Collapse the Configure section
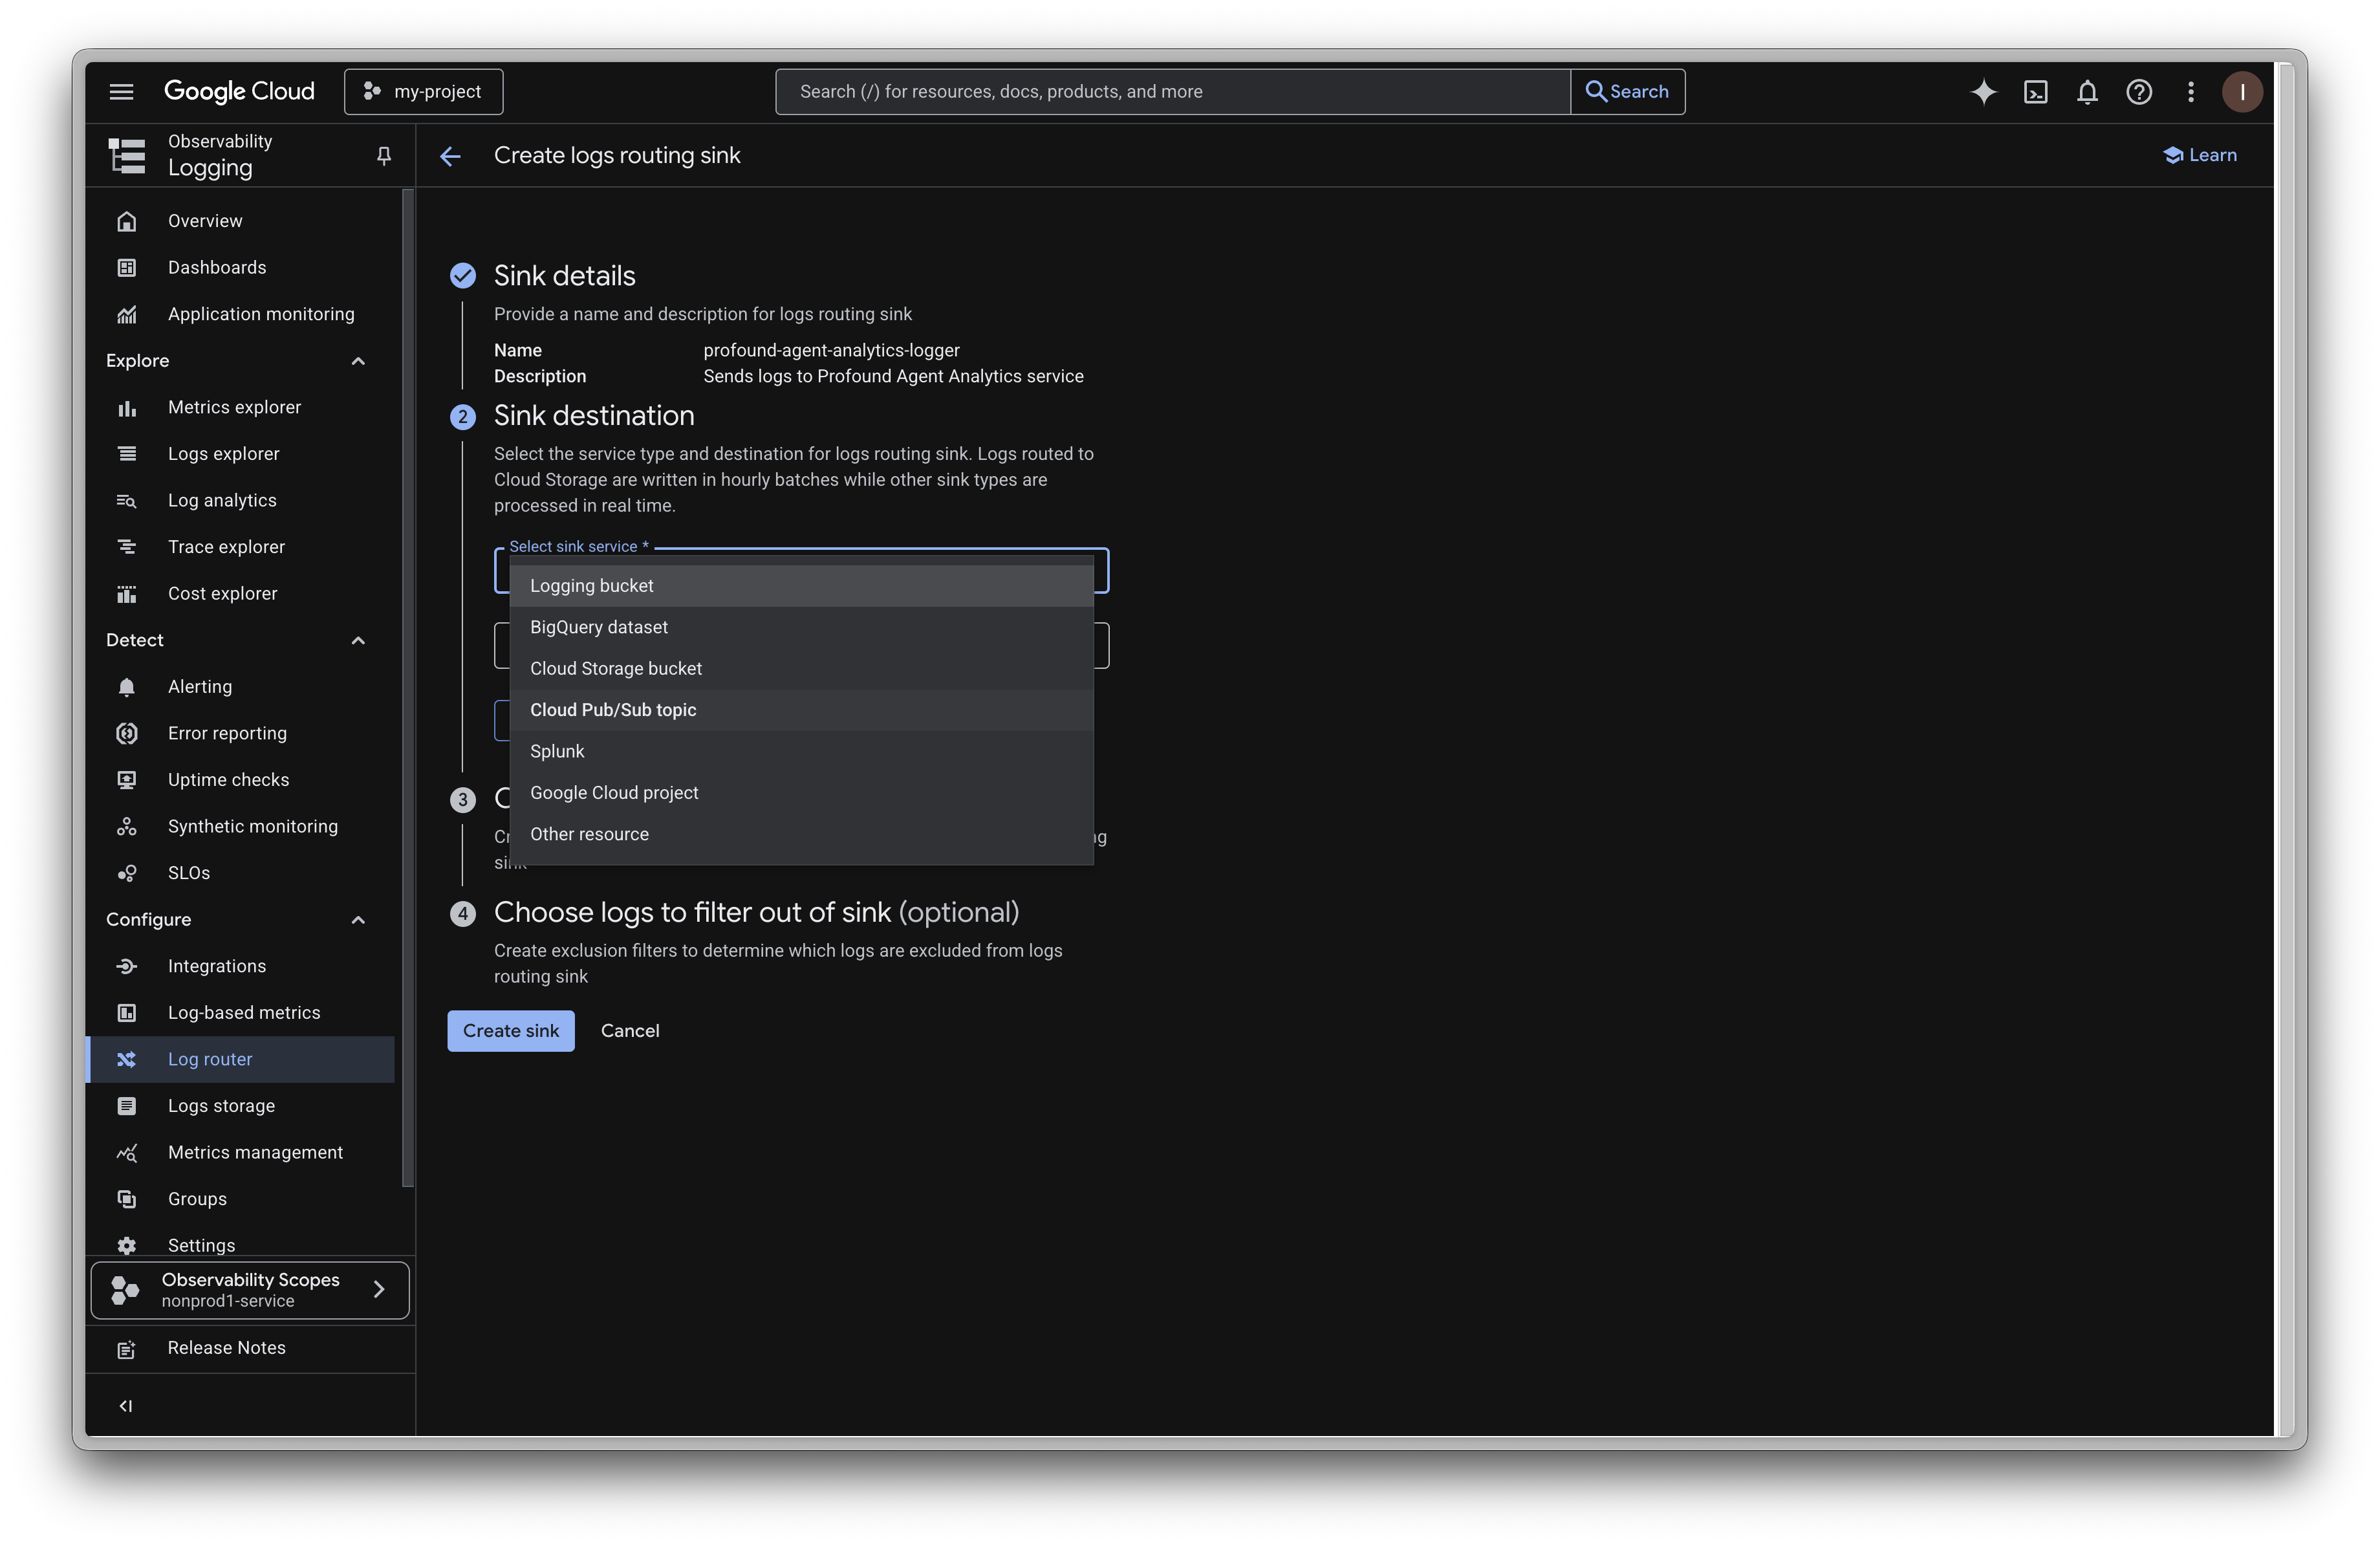Viewport: 2380px width, 1546px height. pyautogui.click(x=358, y=920)
